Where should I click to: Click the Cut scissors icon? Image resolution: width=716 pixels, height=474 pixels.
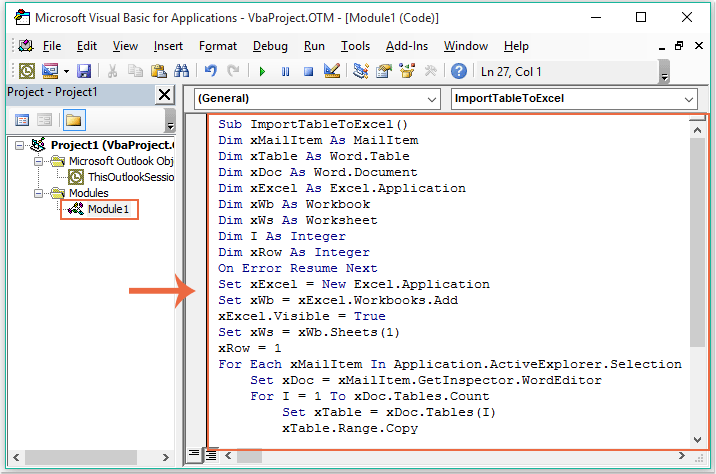point(112,71)
